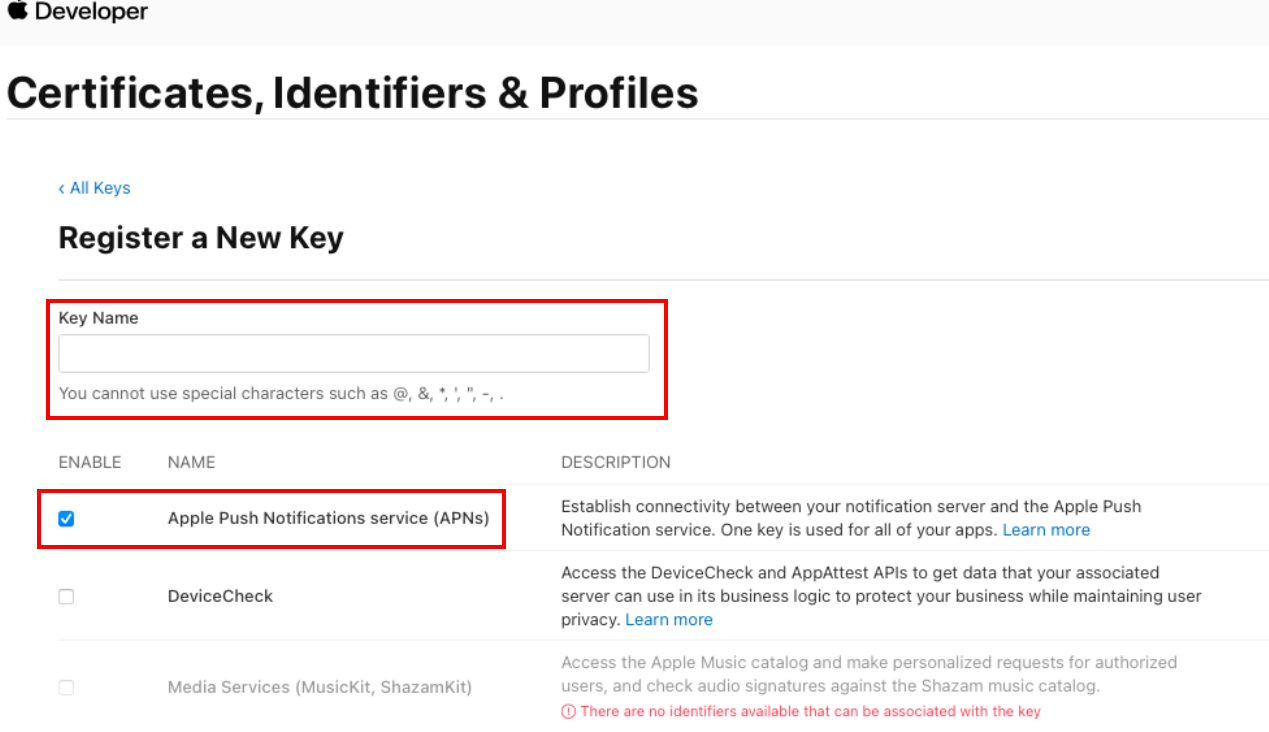The image size is (1269, 732).
Task: Click the Developer text in top bar
Action: (91, 12)
